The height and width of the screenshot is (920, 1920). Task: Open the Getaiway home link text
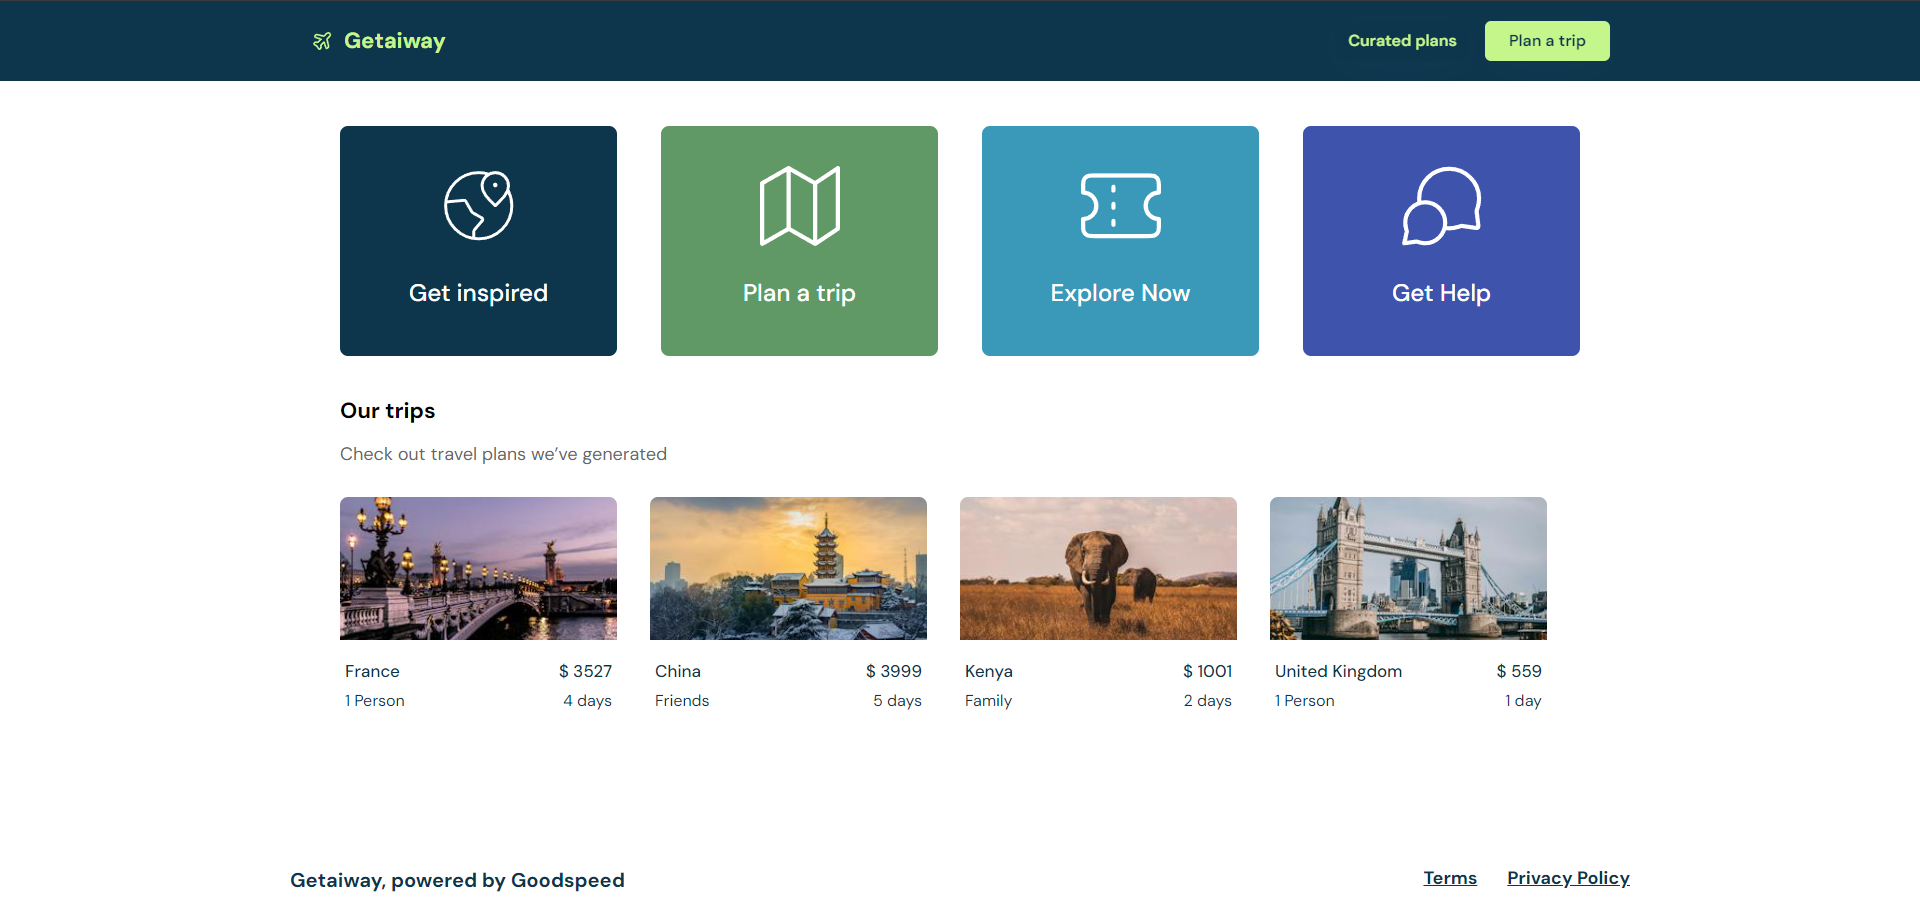(x=395, y=41)
